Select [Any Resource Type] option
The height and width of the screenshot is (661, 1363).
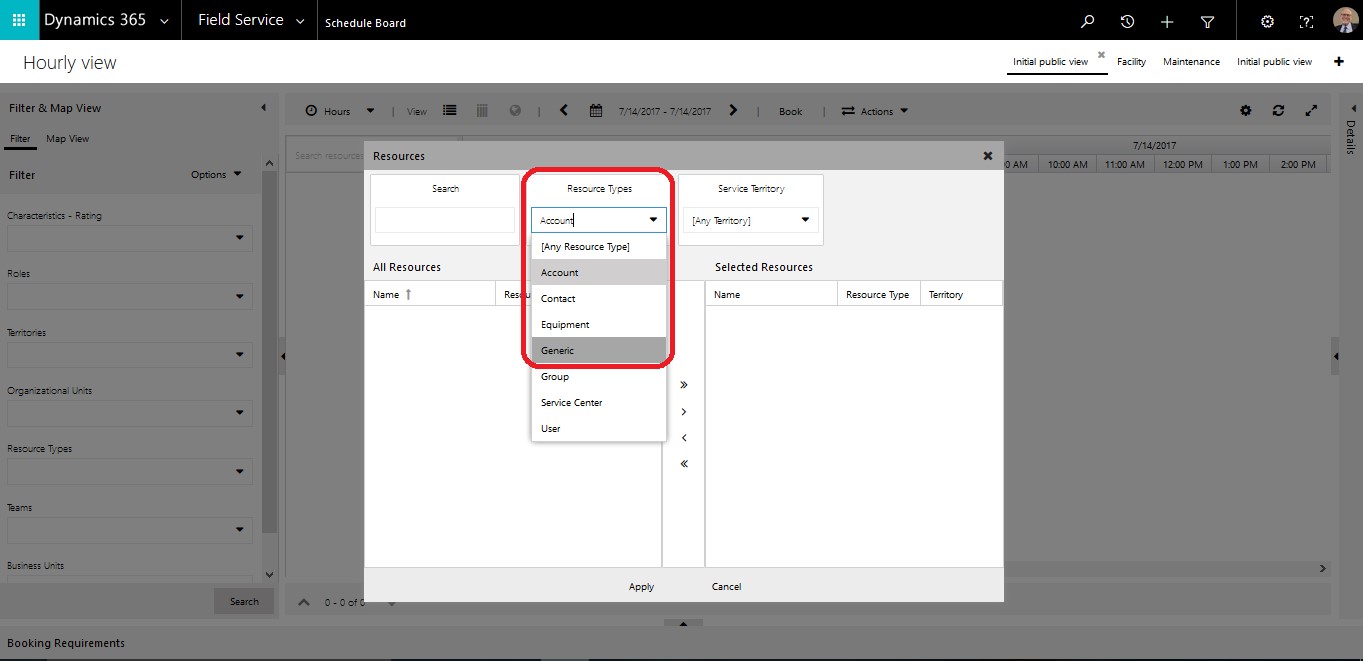tap(599, 246)
